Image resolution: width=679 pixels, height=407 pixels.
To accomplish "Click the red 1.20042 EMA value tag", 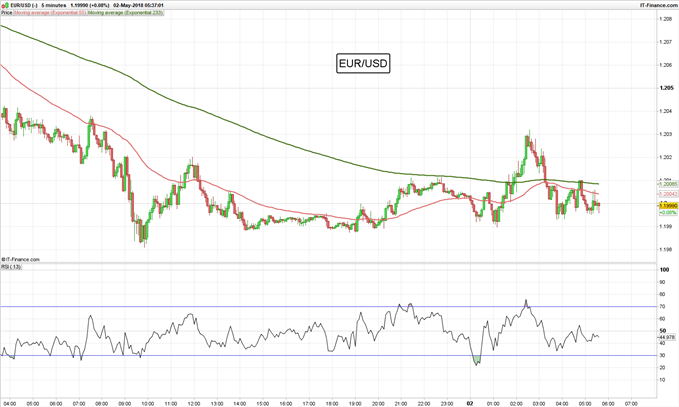I will coord(668,194).
